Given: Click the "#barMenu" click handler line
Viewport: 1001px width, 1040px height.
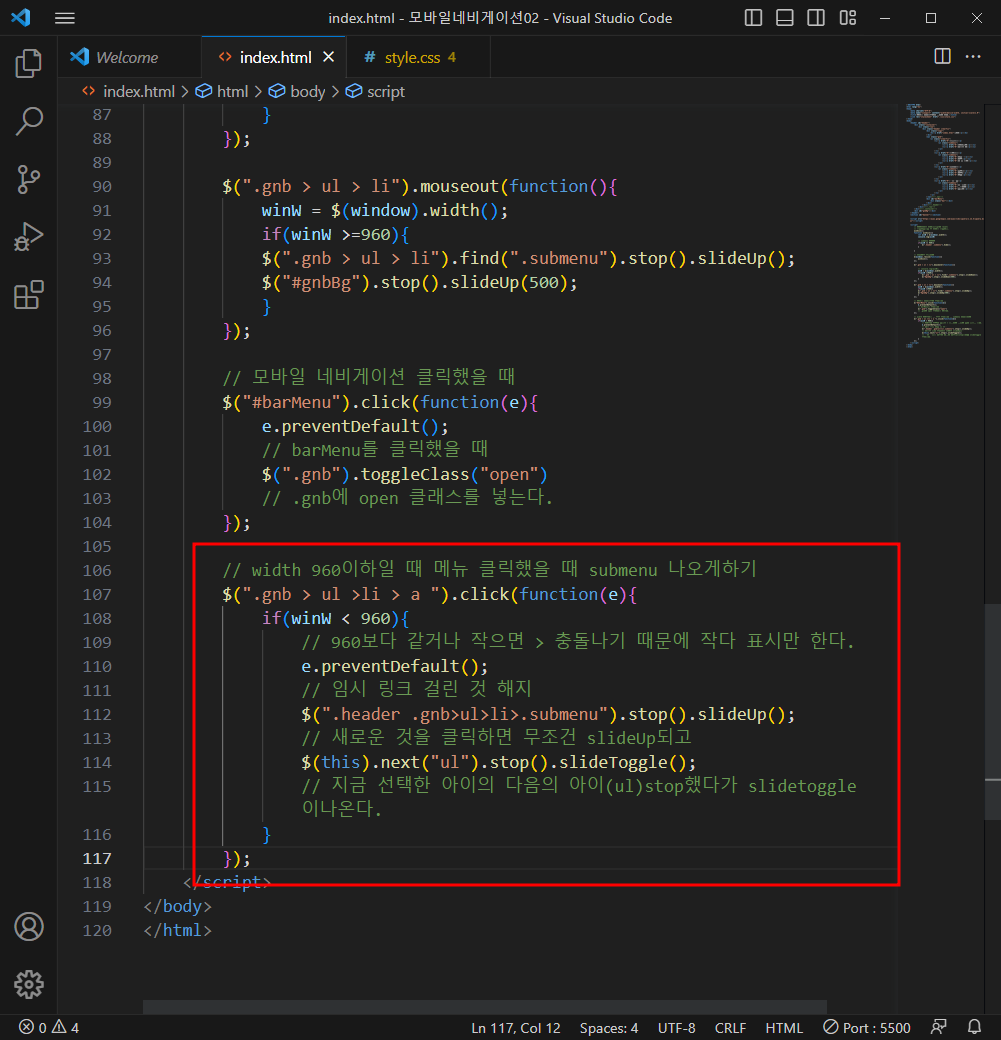Looking at the screenshot, I should pos(380,403).
